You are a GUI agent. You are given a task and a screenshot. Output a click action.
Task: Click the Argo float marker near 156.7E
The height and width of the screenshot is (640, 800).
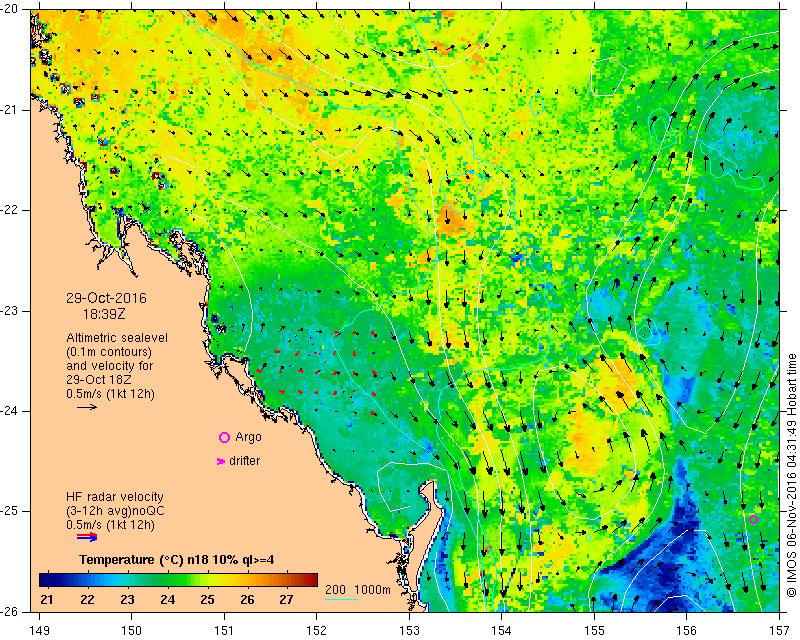pyautogui.click(x=753, y=520)
